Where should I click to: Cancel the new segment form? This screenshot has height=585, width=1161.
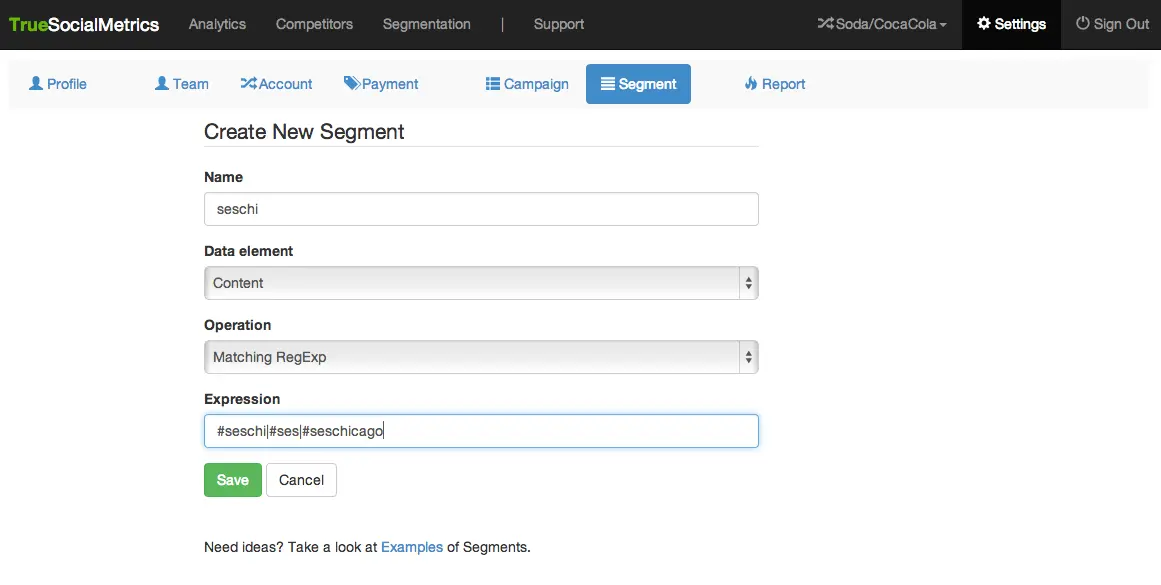pyautogui.click(x=301, y=480)
